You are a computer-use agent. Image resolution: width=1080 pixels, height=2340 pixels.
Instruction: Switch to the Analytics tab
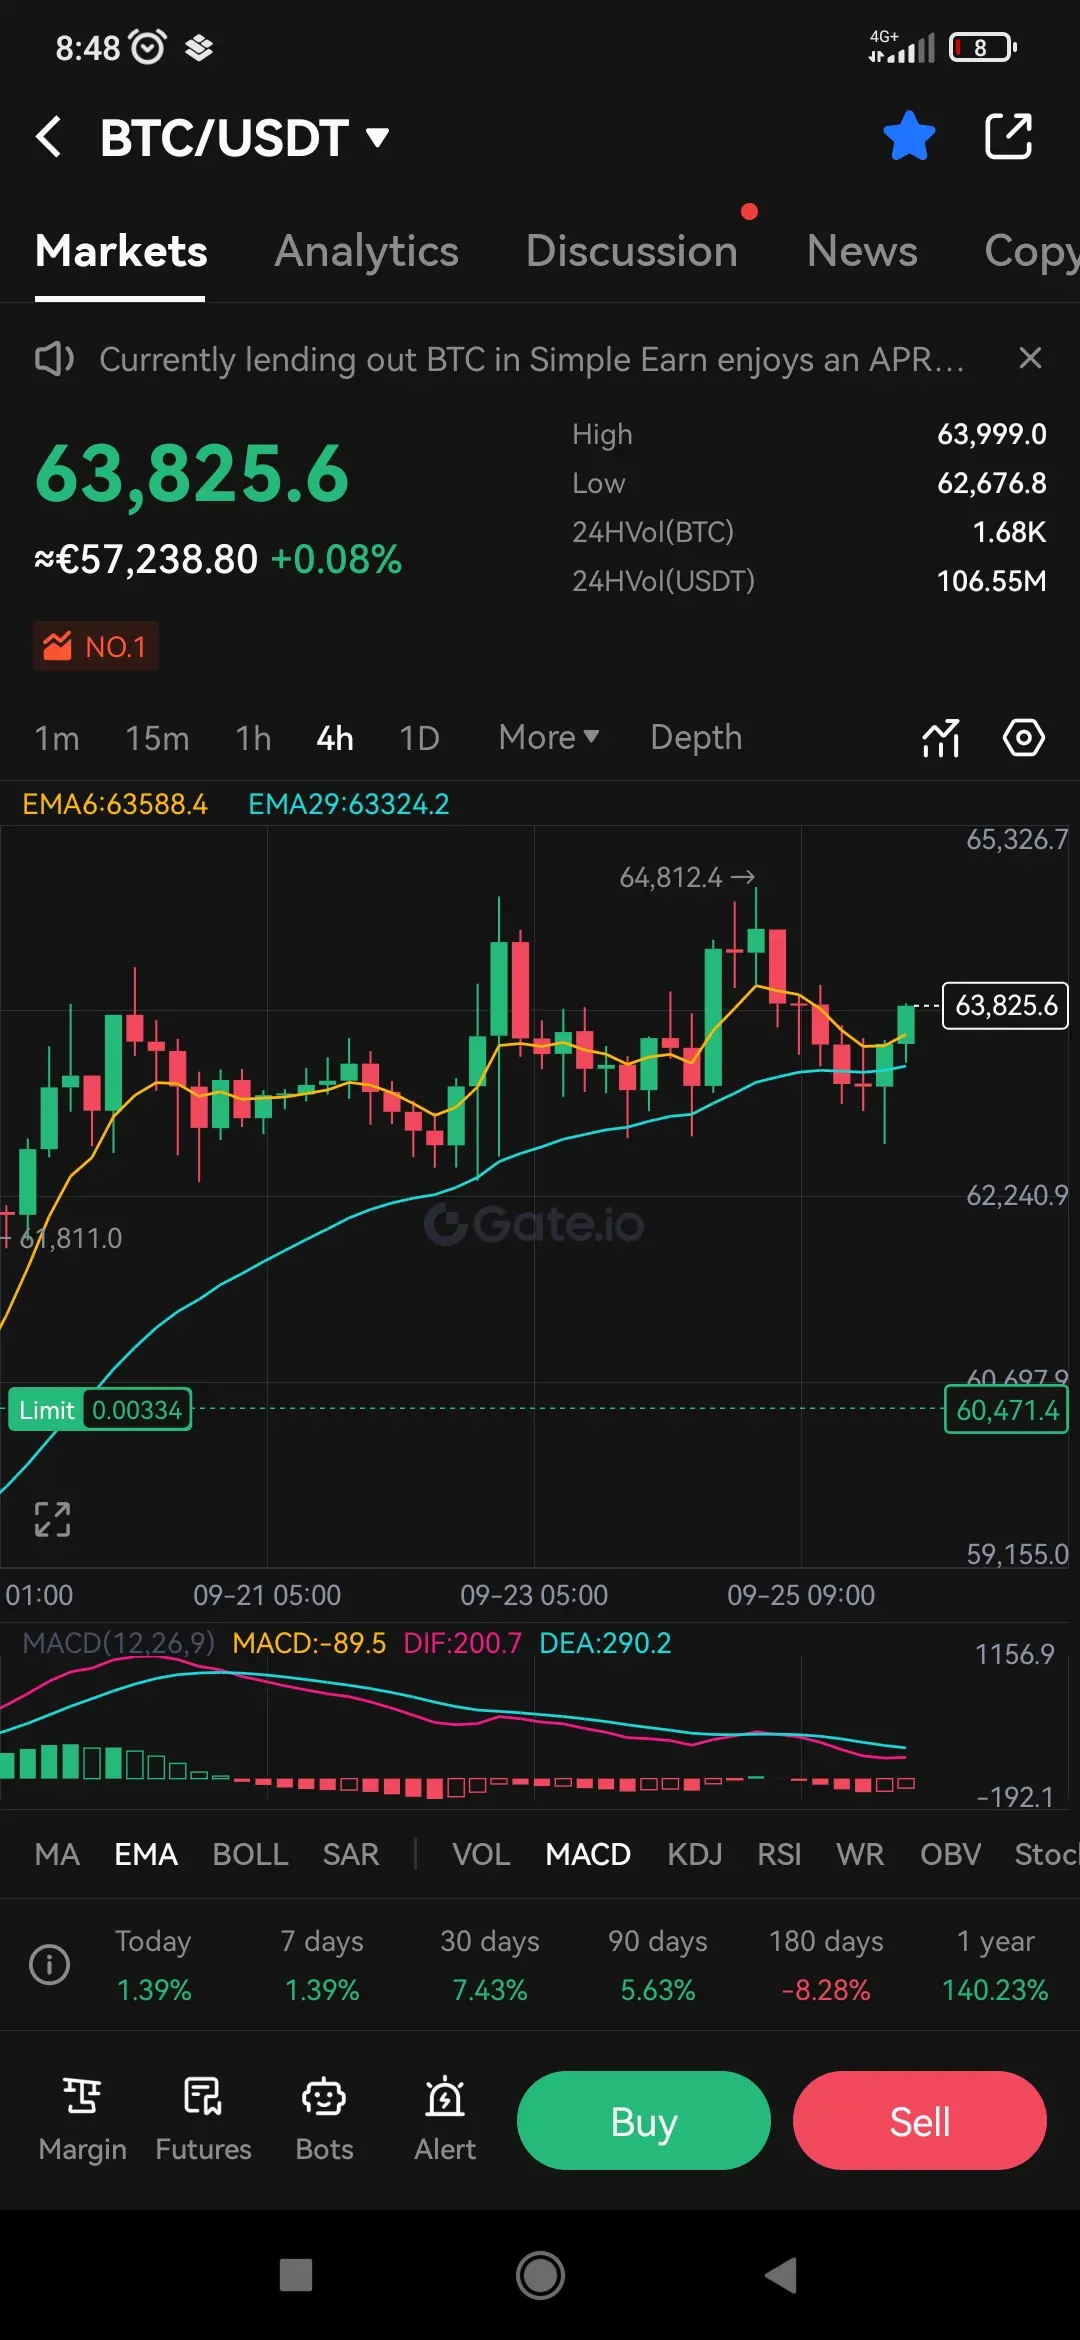pyautogui.click(x=367, y=251)
